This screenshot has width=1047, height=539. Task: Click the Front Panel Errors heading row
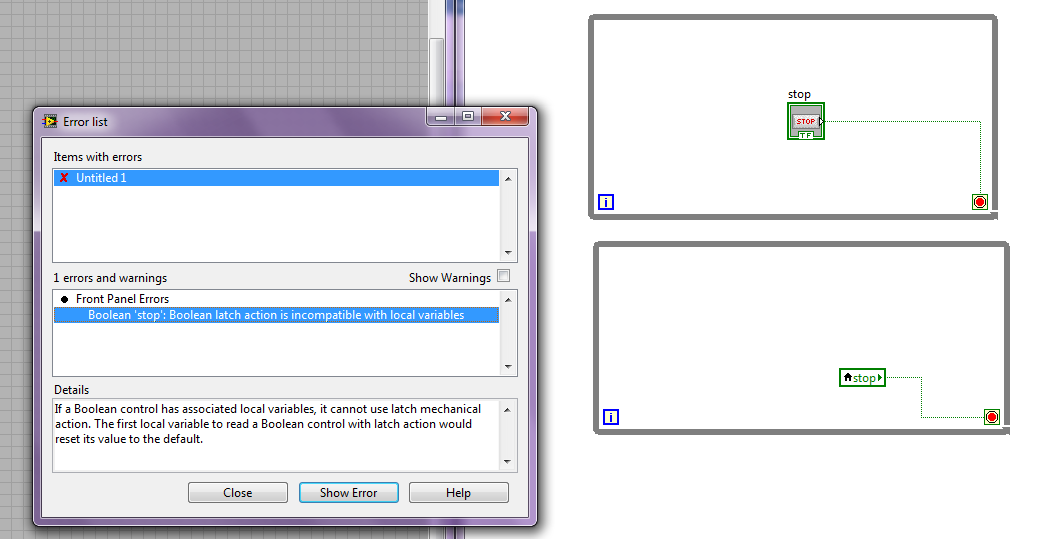coord(276,299)
